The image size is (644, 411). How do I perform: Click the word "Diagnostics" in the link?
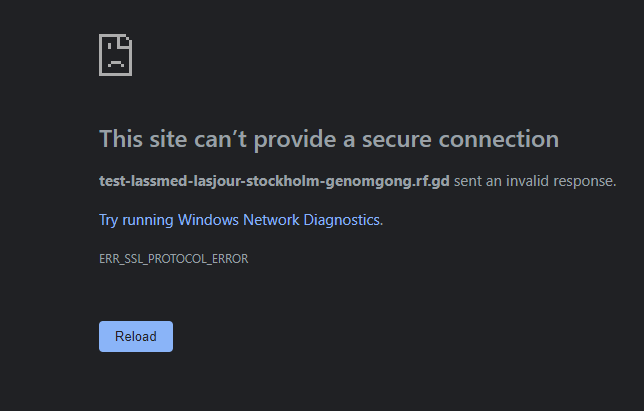click(343, 219)
